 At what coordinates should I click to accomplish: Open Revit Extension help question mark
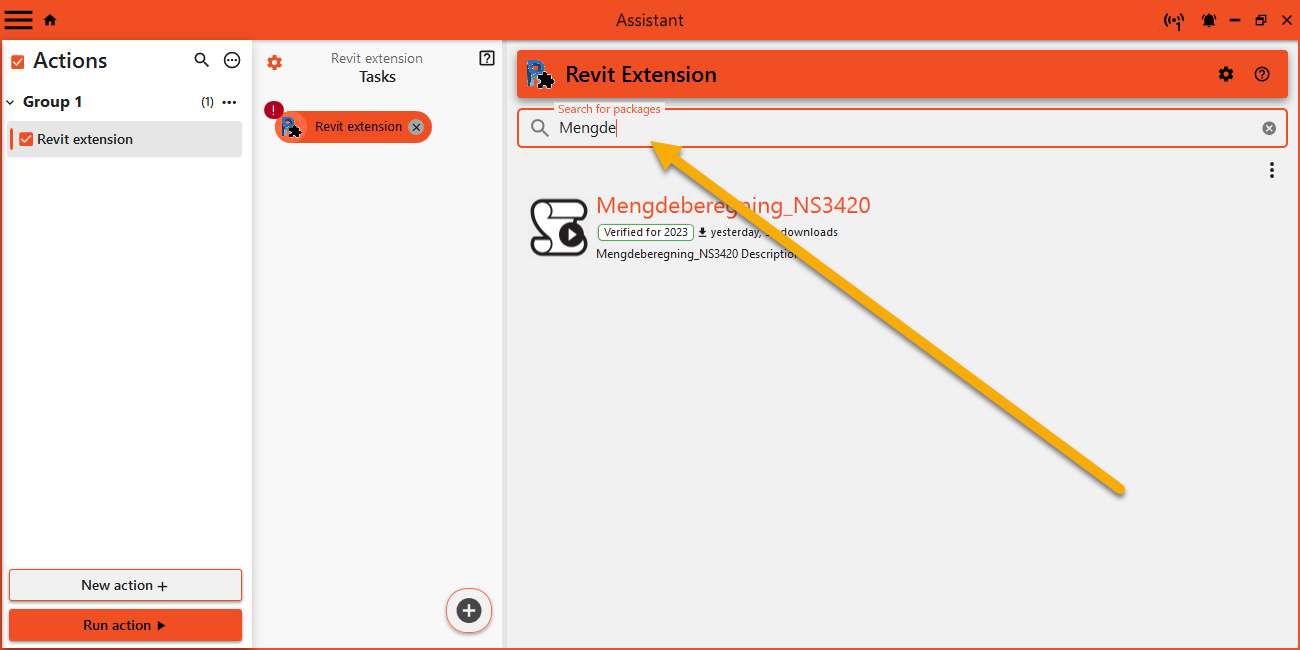pos(1262,74)
